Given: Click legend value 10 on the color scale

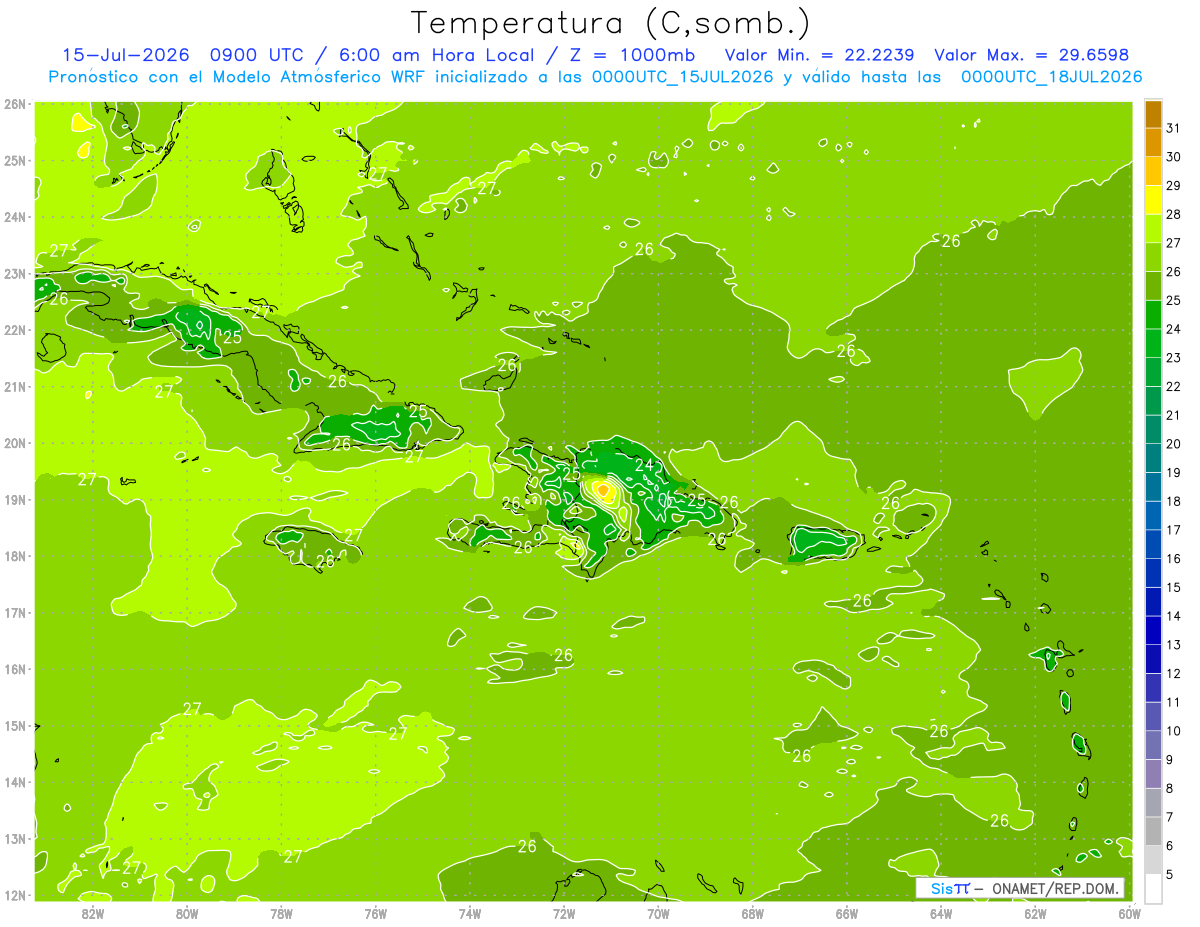Looking at the screenshot, I should pos(1173,731).
